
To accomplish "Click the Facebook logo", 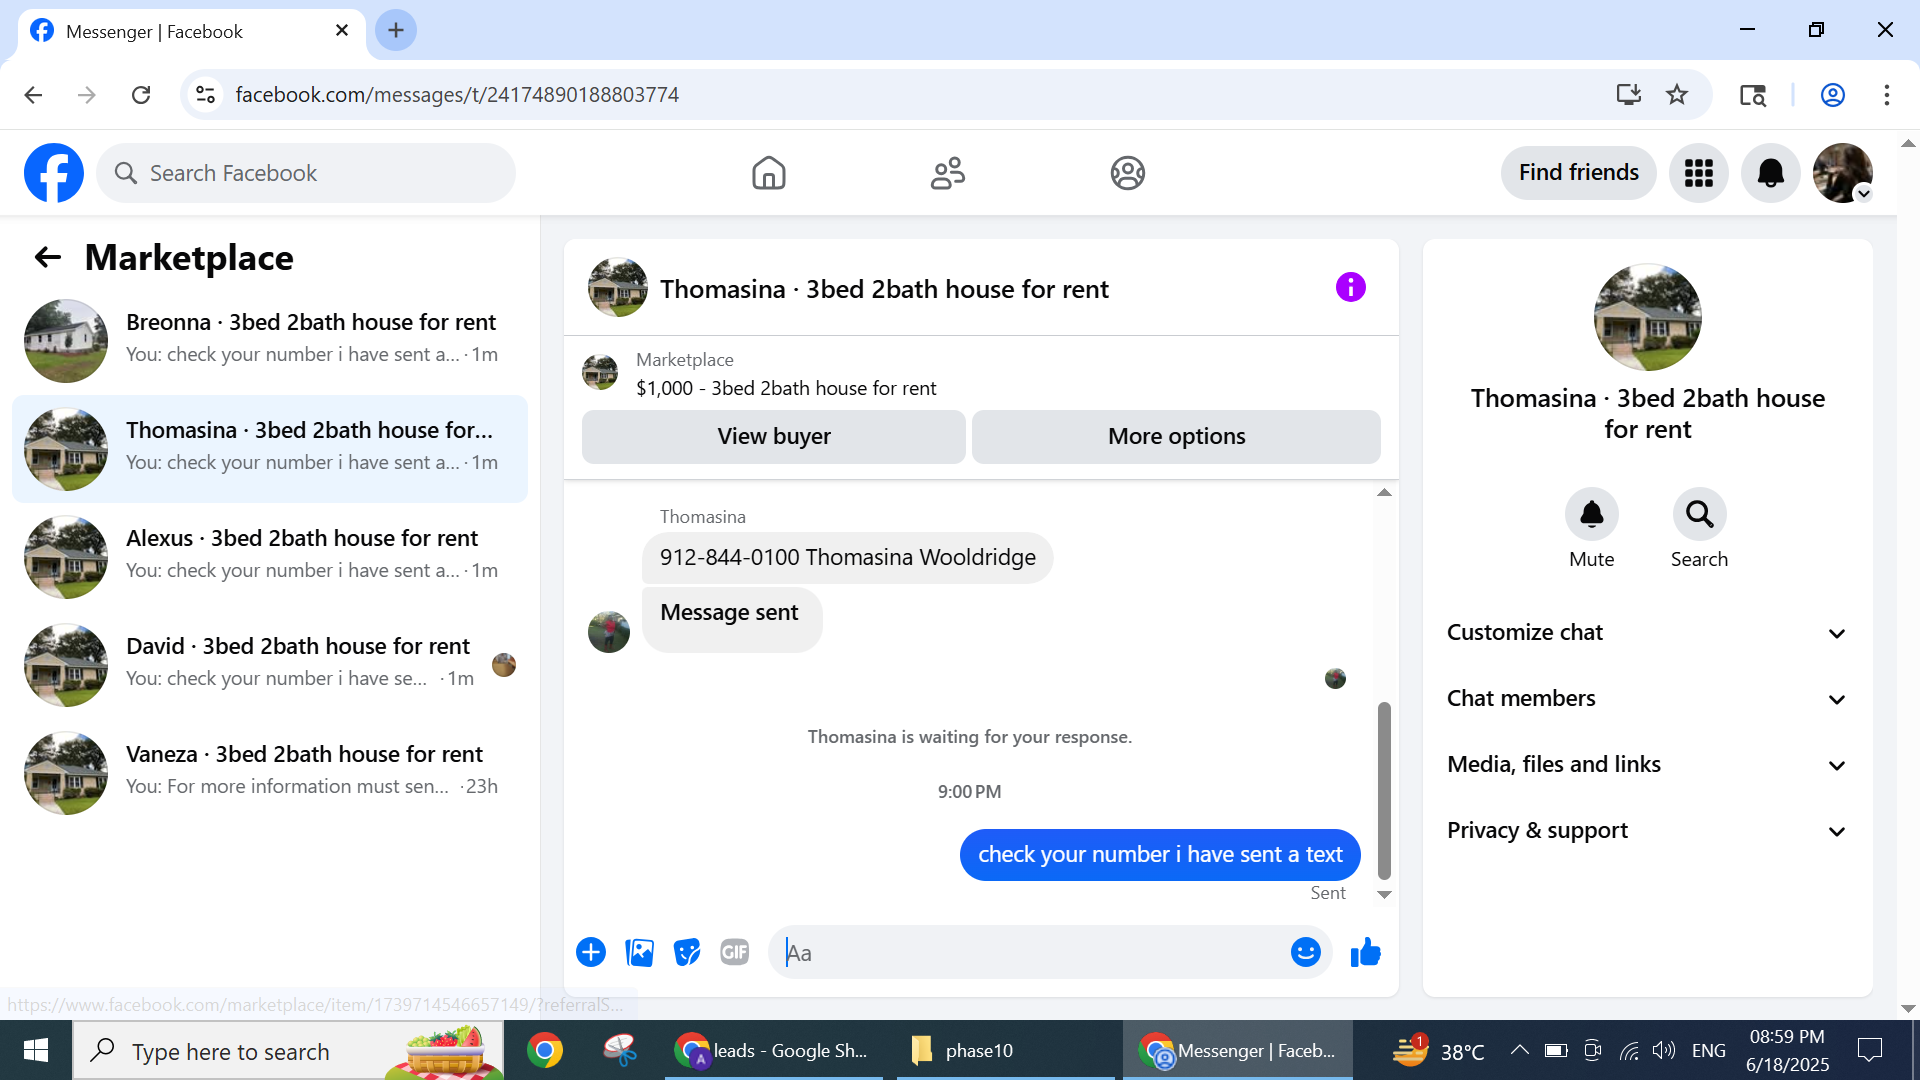I will coord(54,173).
